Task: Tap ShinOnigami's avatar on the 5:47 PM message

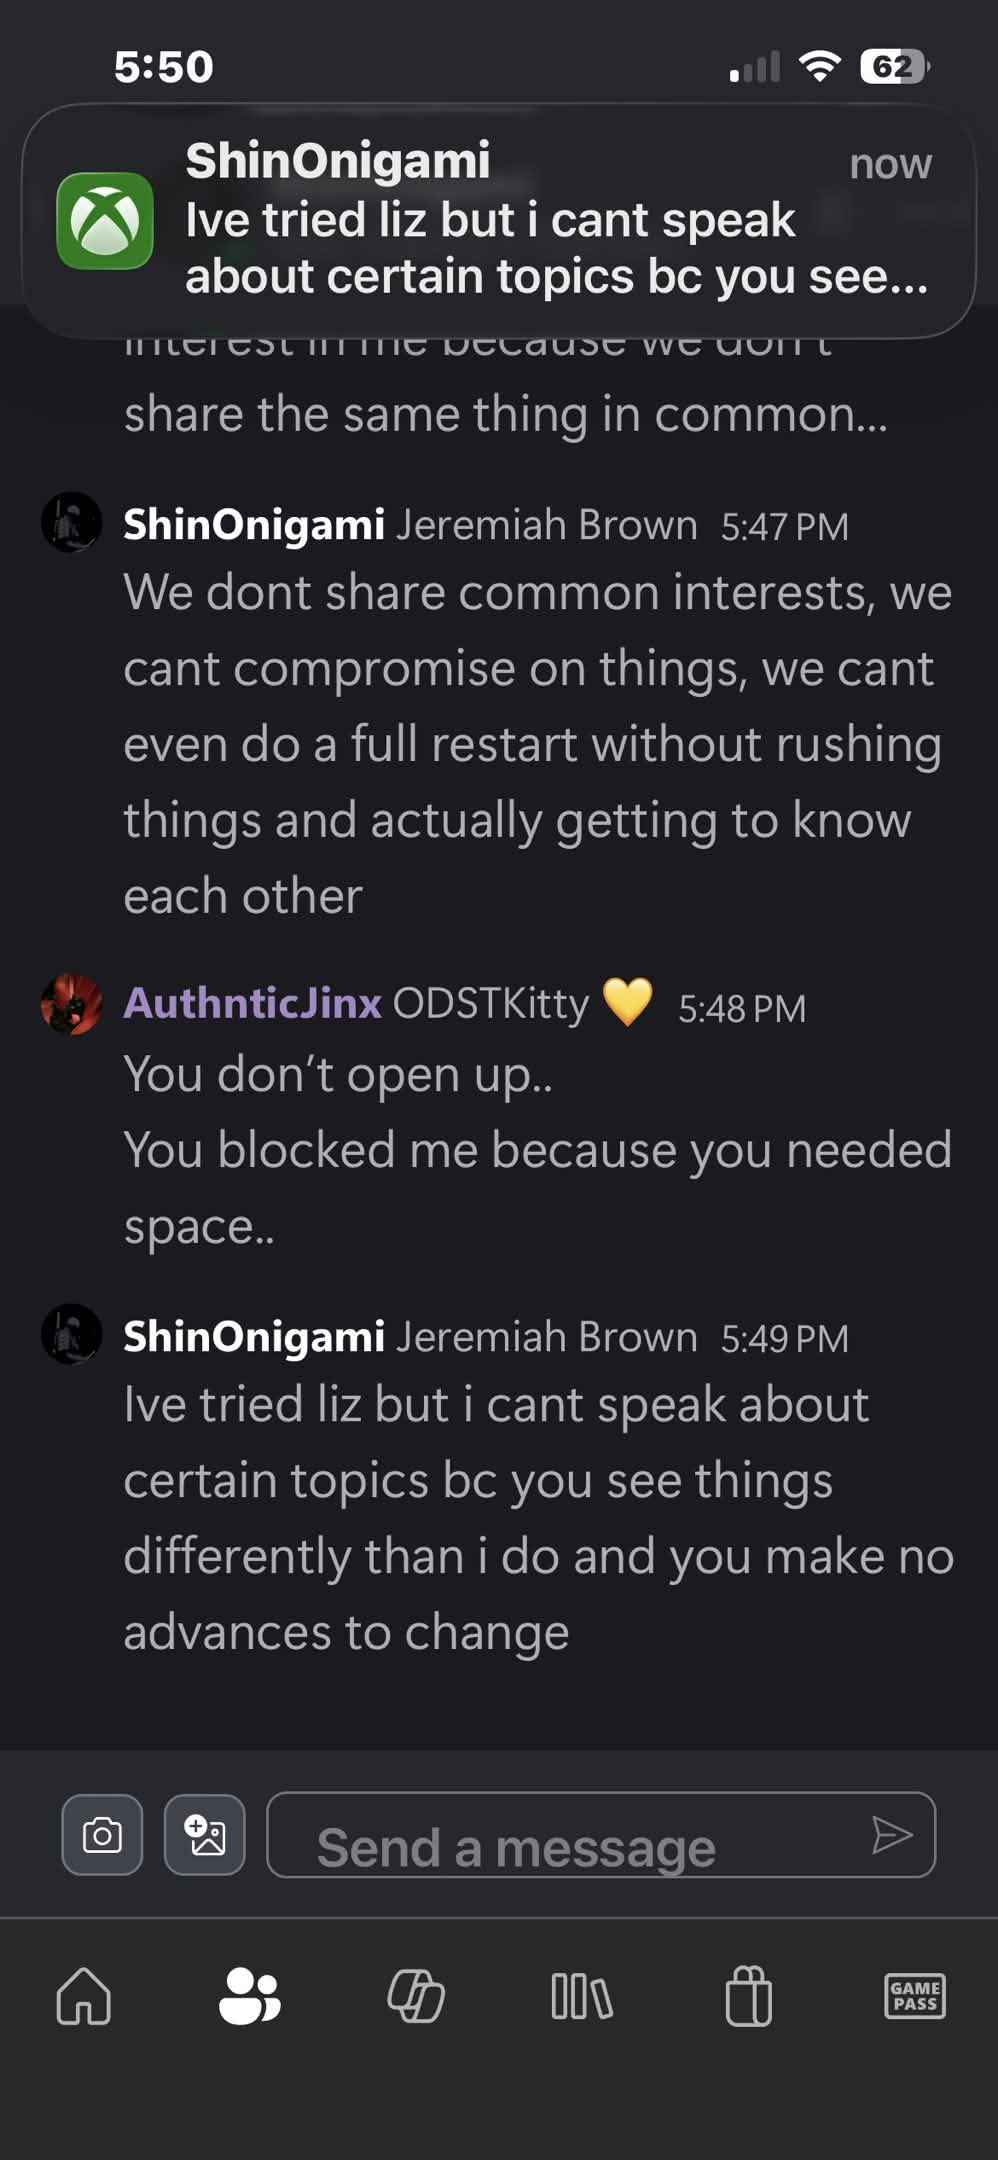Action: (71, 522)
